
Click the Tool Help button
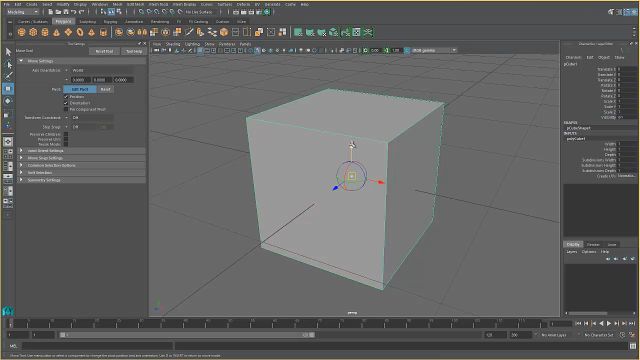pyautogui.click(x=134, y=51)
